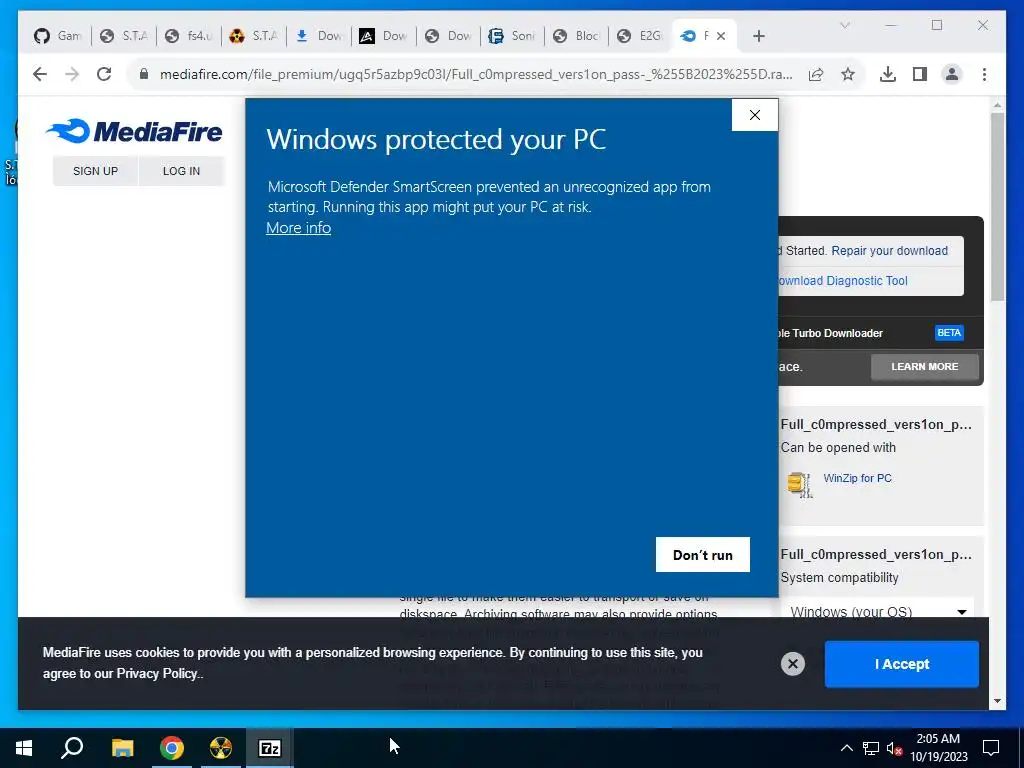Viewport: 1024px width, 768px height.
Task: Switch to the E2G tab
Action: pos(641,36)
